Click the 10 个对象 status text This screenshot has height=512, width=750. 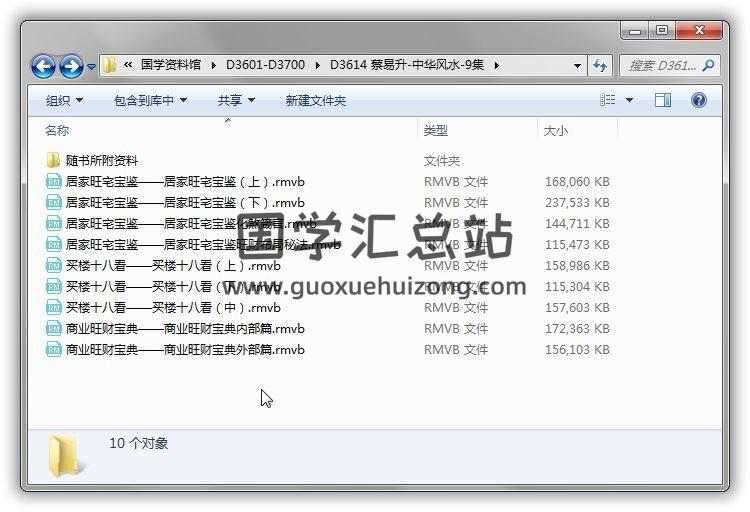point(139,443)
